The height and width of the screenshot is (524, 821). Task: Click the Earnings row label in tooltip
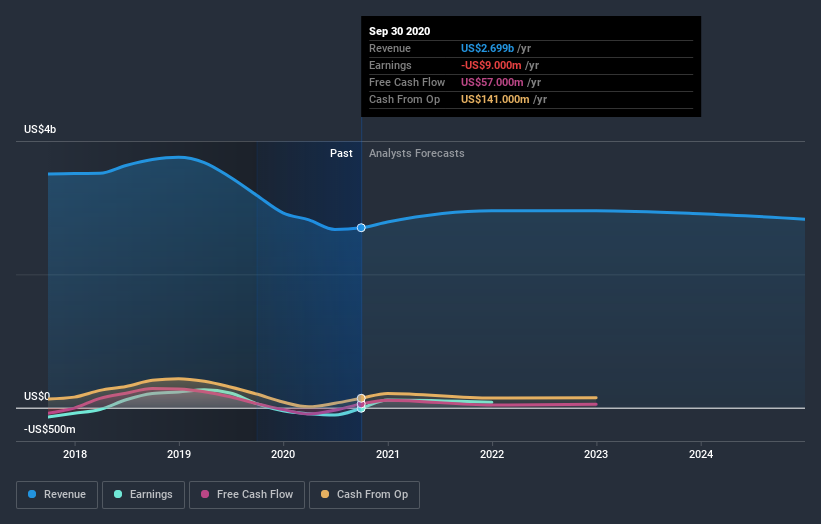(390, 65)
